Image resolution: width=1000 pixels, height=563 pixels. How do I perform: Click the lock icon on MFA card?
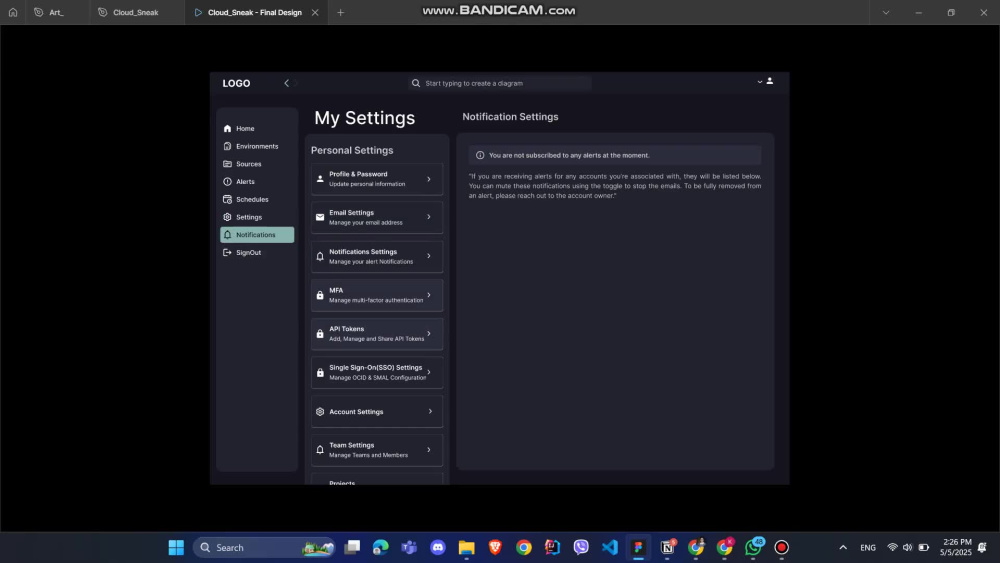point(320,295)
